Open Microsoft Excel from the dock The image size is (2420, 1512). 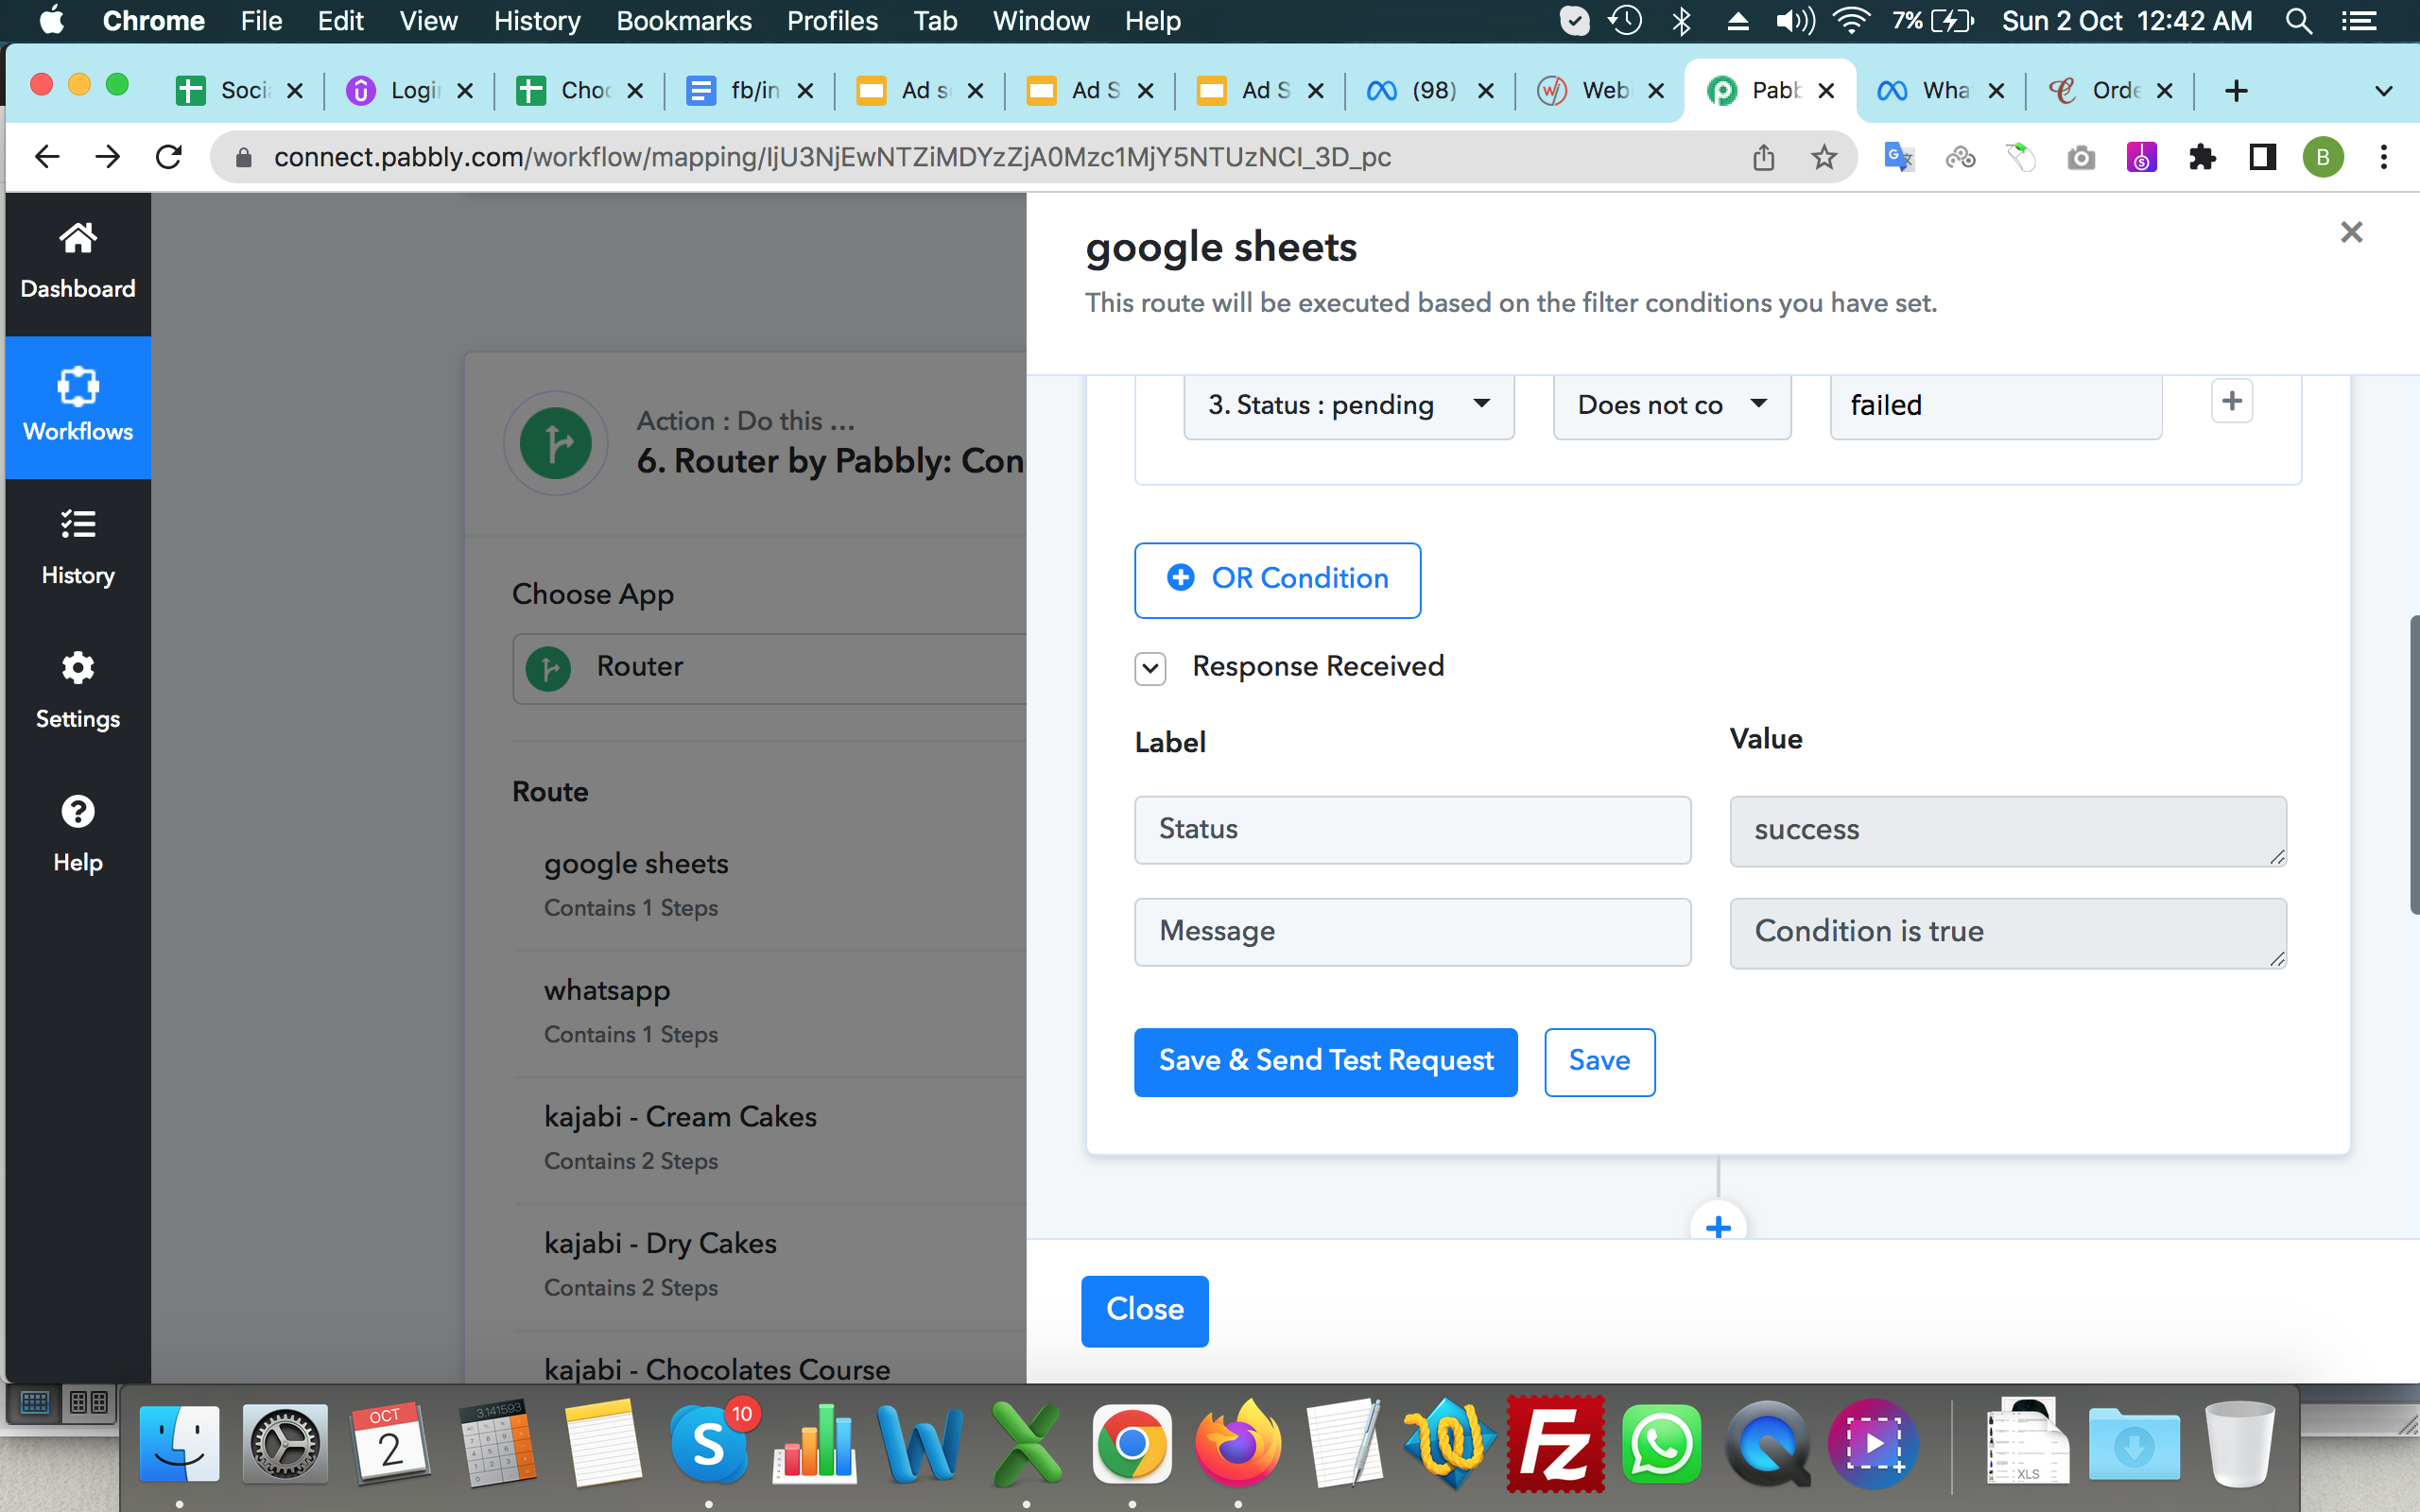pyautogui.click(x=1026, y=1444)
